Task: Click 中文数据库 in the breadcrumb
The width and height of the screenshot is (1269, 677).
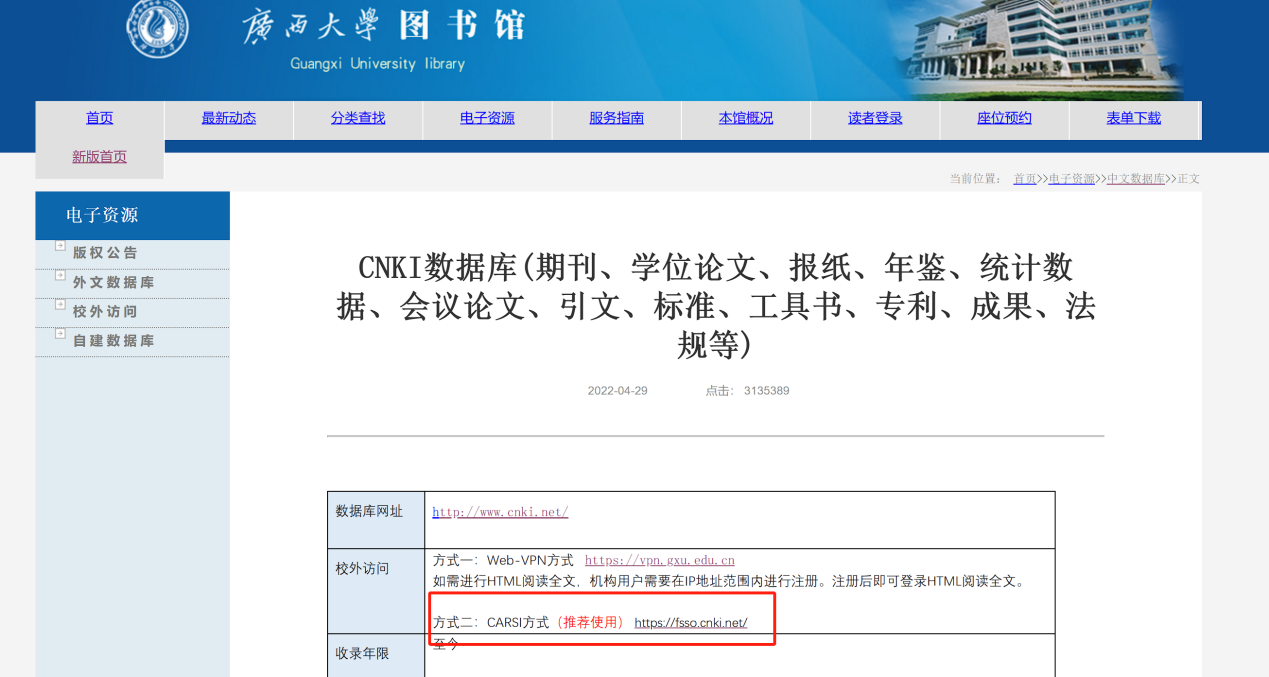Action: click(1135, 179)
